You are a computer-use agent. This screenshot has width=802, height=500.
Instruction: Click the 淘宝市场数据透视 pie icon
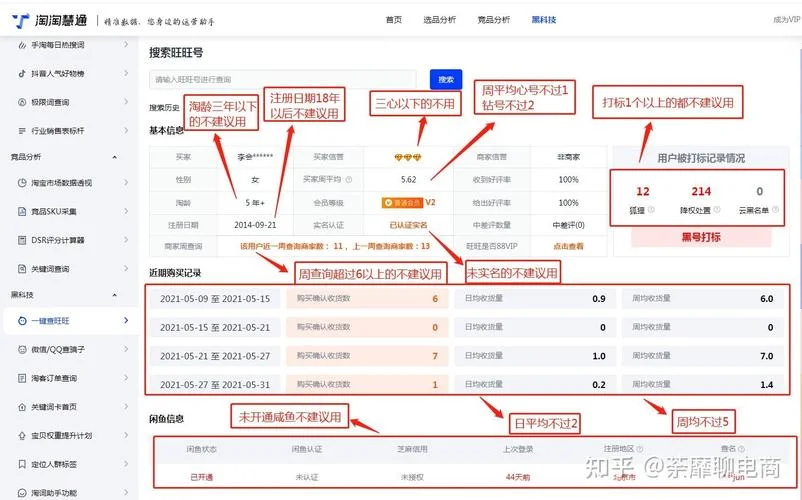[x=22, y=183]
